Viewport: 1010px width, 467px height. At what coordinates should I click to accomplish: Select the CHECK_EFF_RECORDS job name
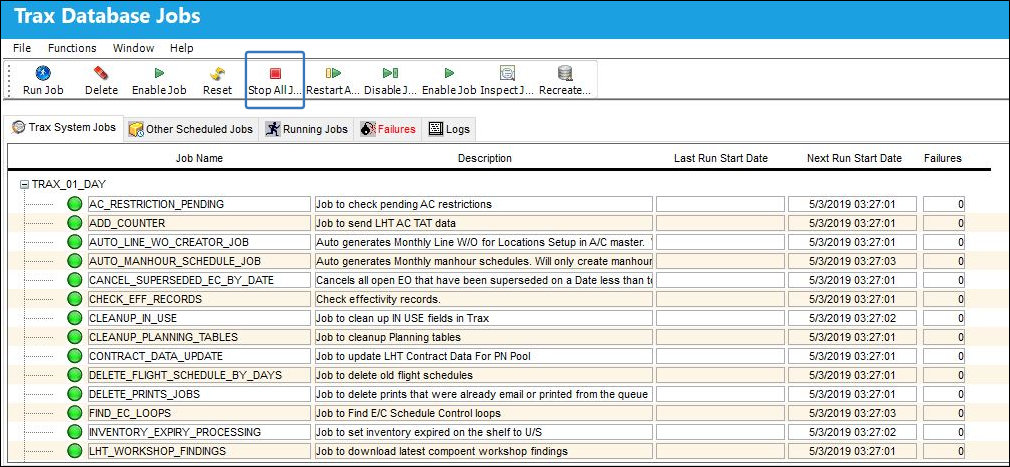[x=199, y=300]
